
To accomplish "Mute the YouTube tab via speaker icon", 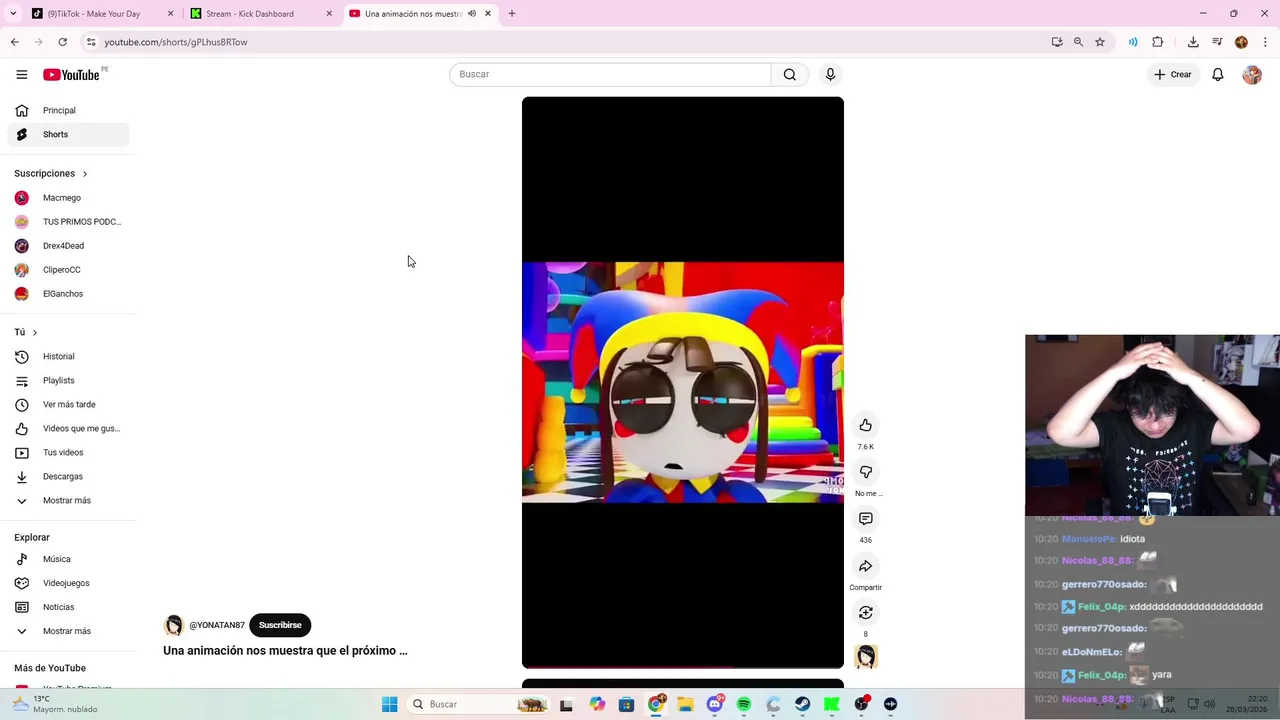I will [x=472, y=14].
